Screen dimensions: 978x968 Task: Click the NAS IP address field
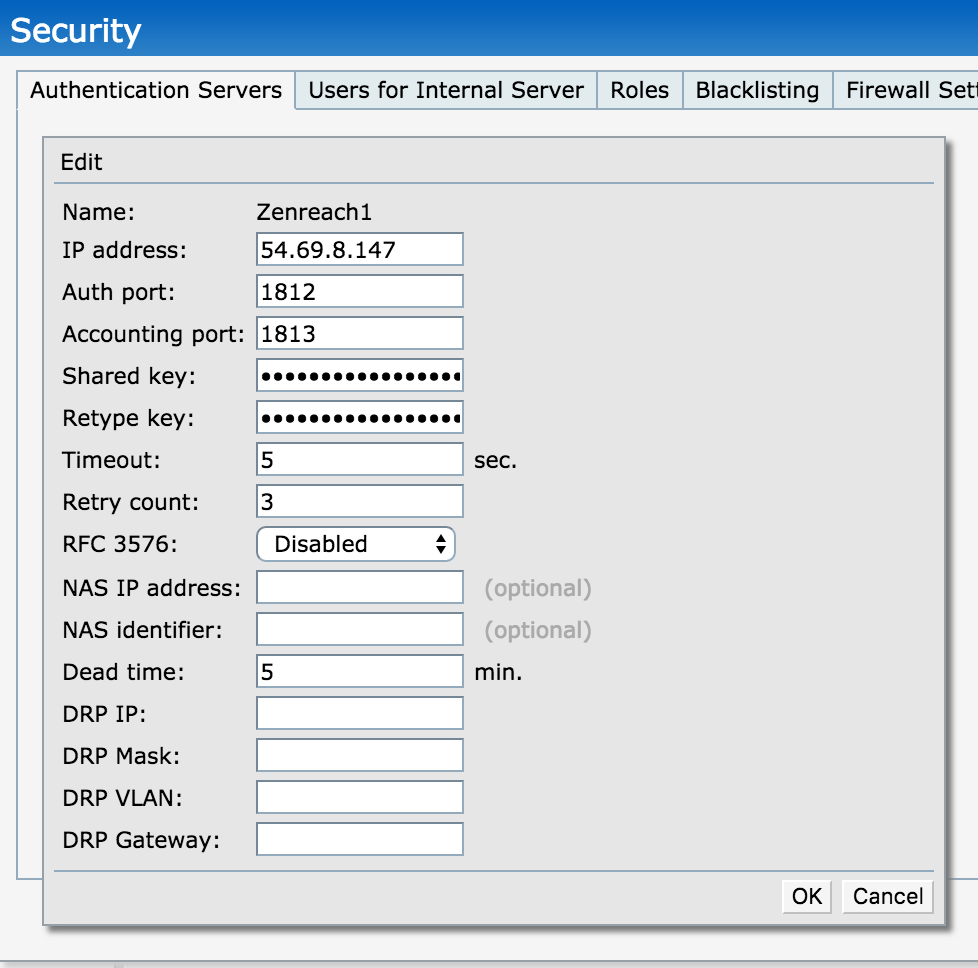tap(359, 588)
